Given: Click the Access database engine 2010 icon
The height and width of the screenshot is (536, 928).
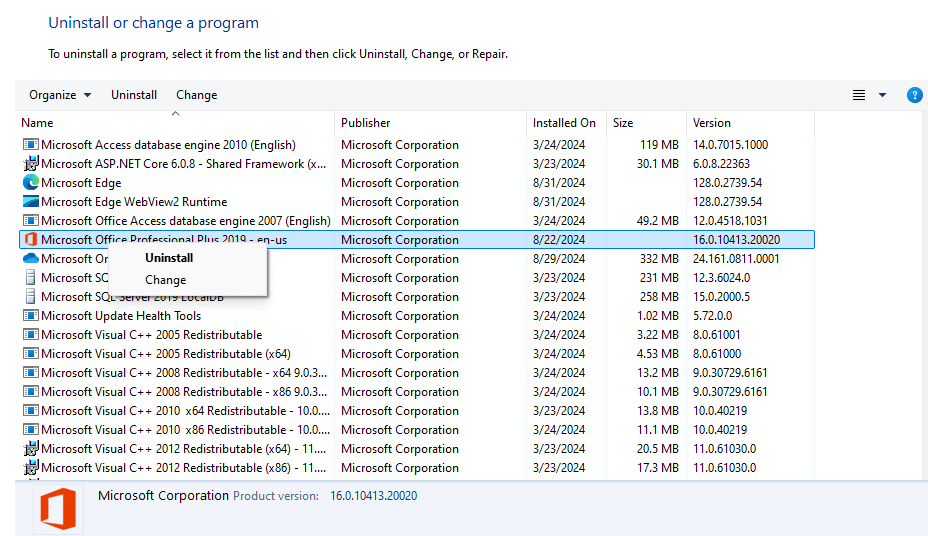Looking at the screenshot, I should coord(31,144).
